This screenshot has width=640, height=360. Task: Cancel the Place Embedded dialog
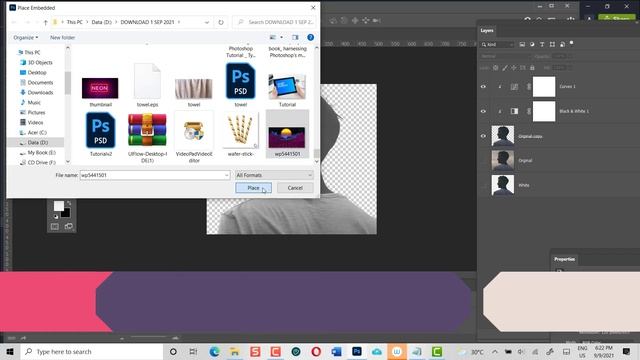pyautogui.click(x=295, y=188)
